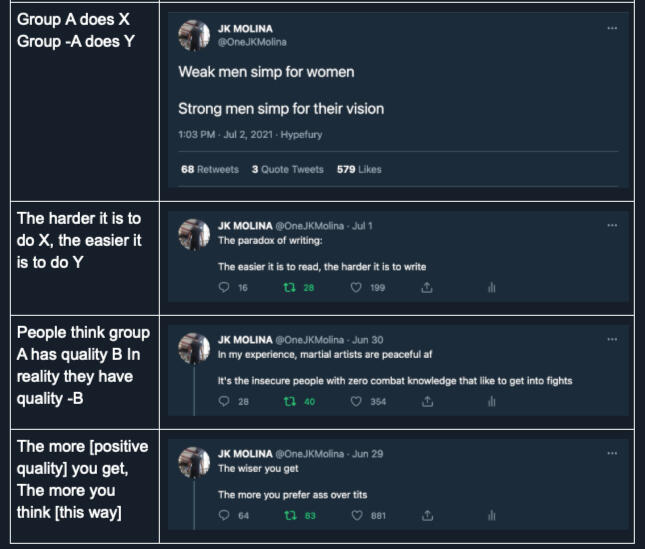Open three-dot menu on Jun 29 tweet

click(x=612, y=453)
